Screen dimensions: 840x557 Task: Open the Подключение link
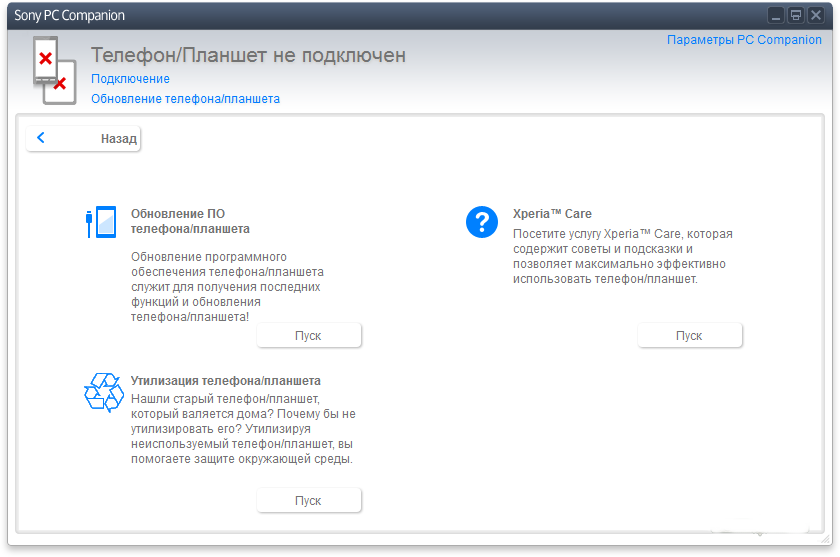[130, 79]
